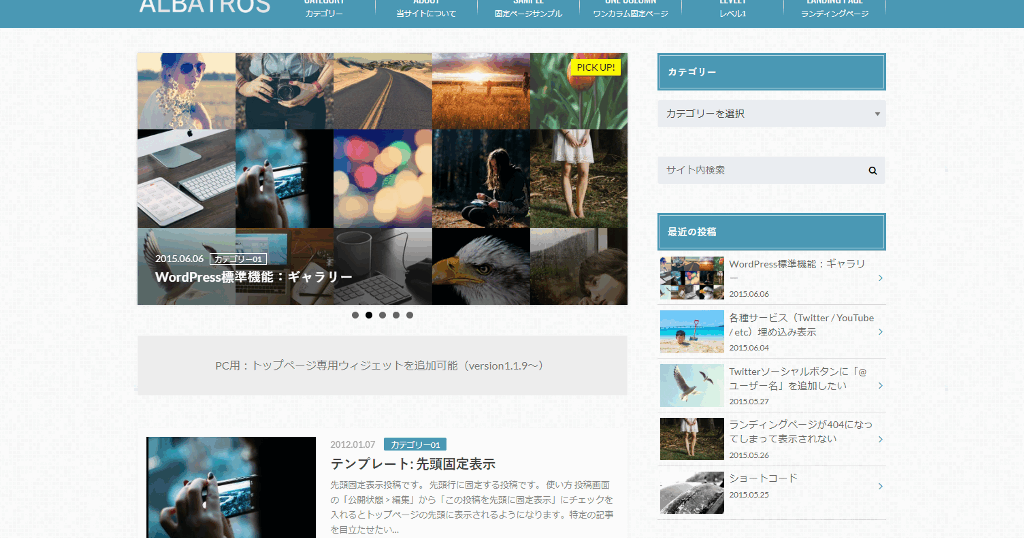Image resolution: width=1024 pixels, height=538 pixels.
Task: Click beach thumbnail in recent posts
Action: click(x=692, y=331)
